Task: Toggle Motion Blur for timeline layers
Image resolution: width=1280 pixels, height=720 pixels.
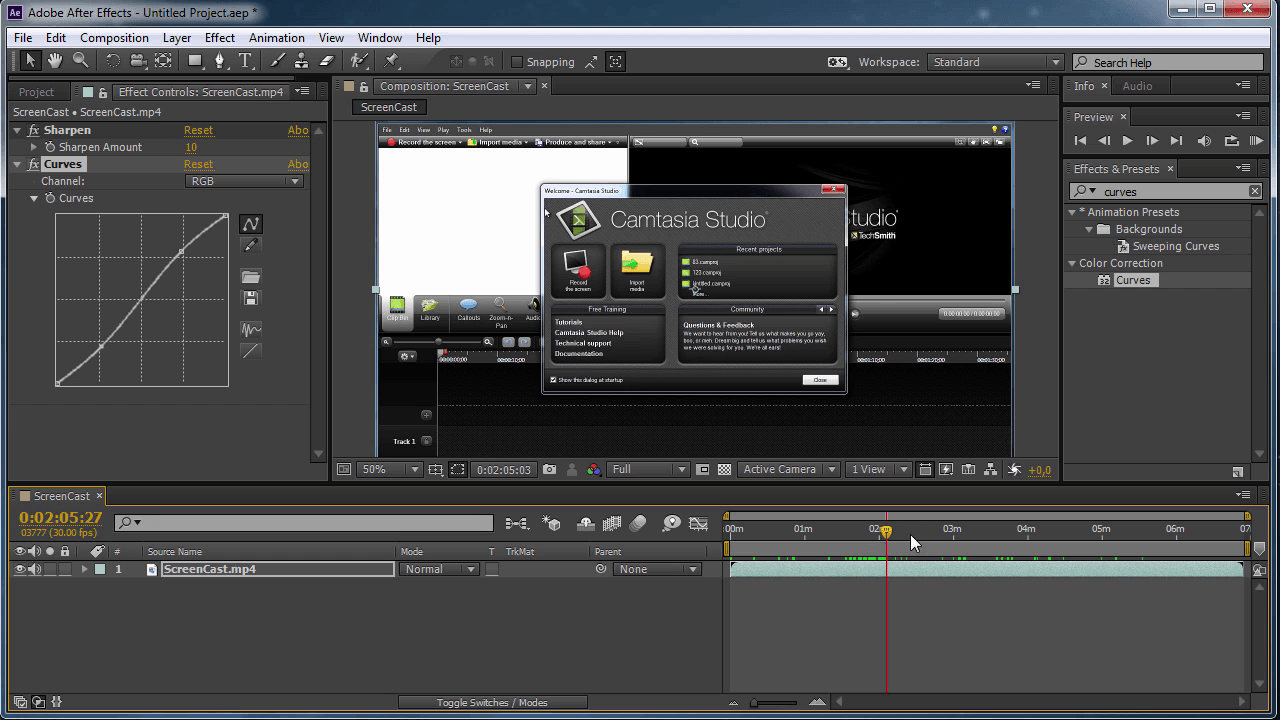Action: click(x=638, y=523)
